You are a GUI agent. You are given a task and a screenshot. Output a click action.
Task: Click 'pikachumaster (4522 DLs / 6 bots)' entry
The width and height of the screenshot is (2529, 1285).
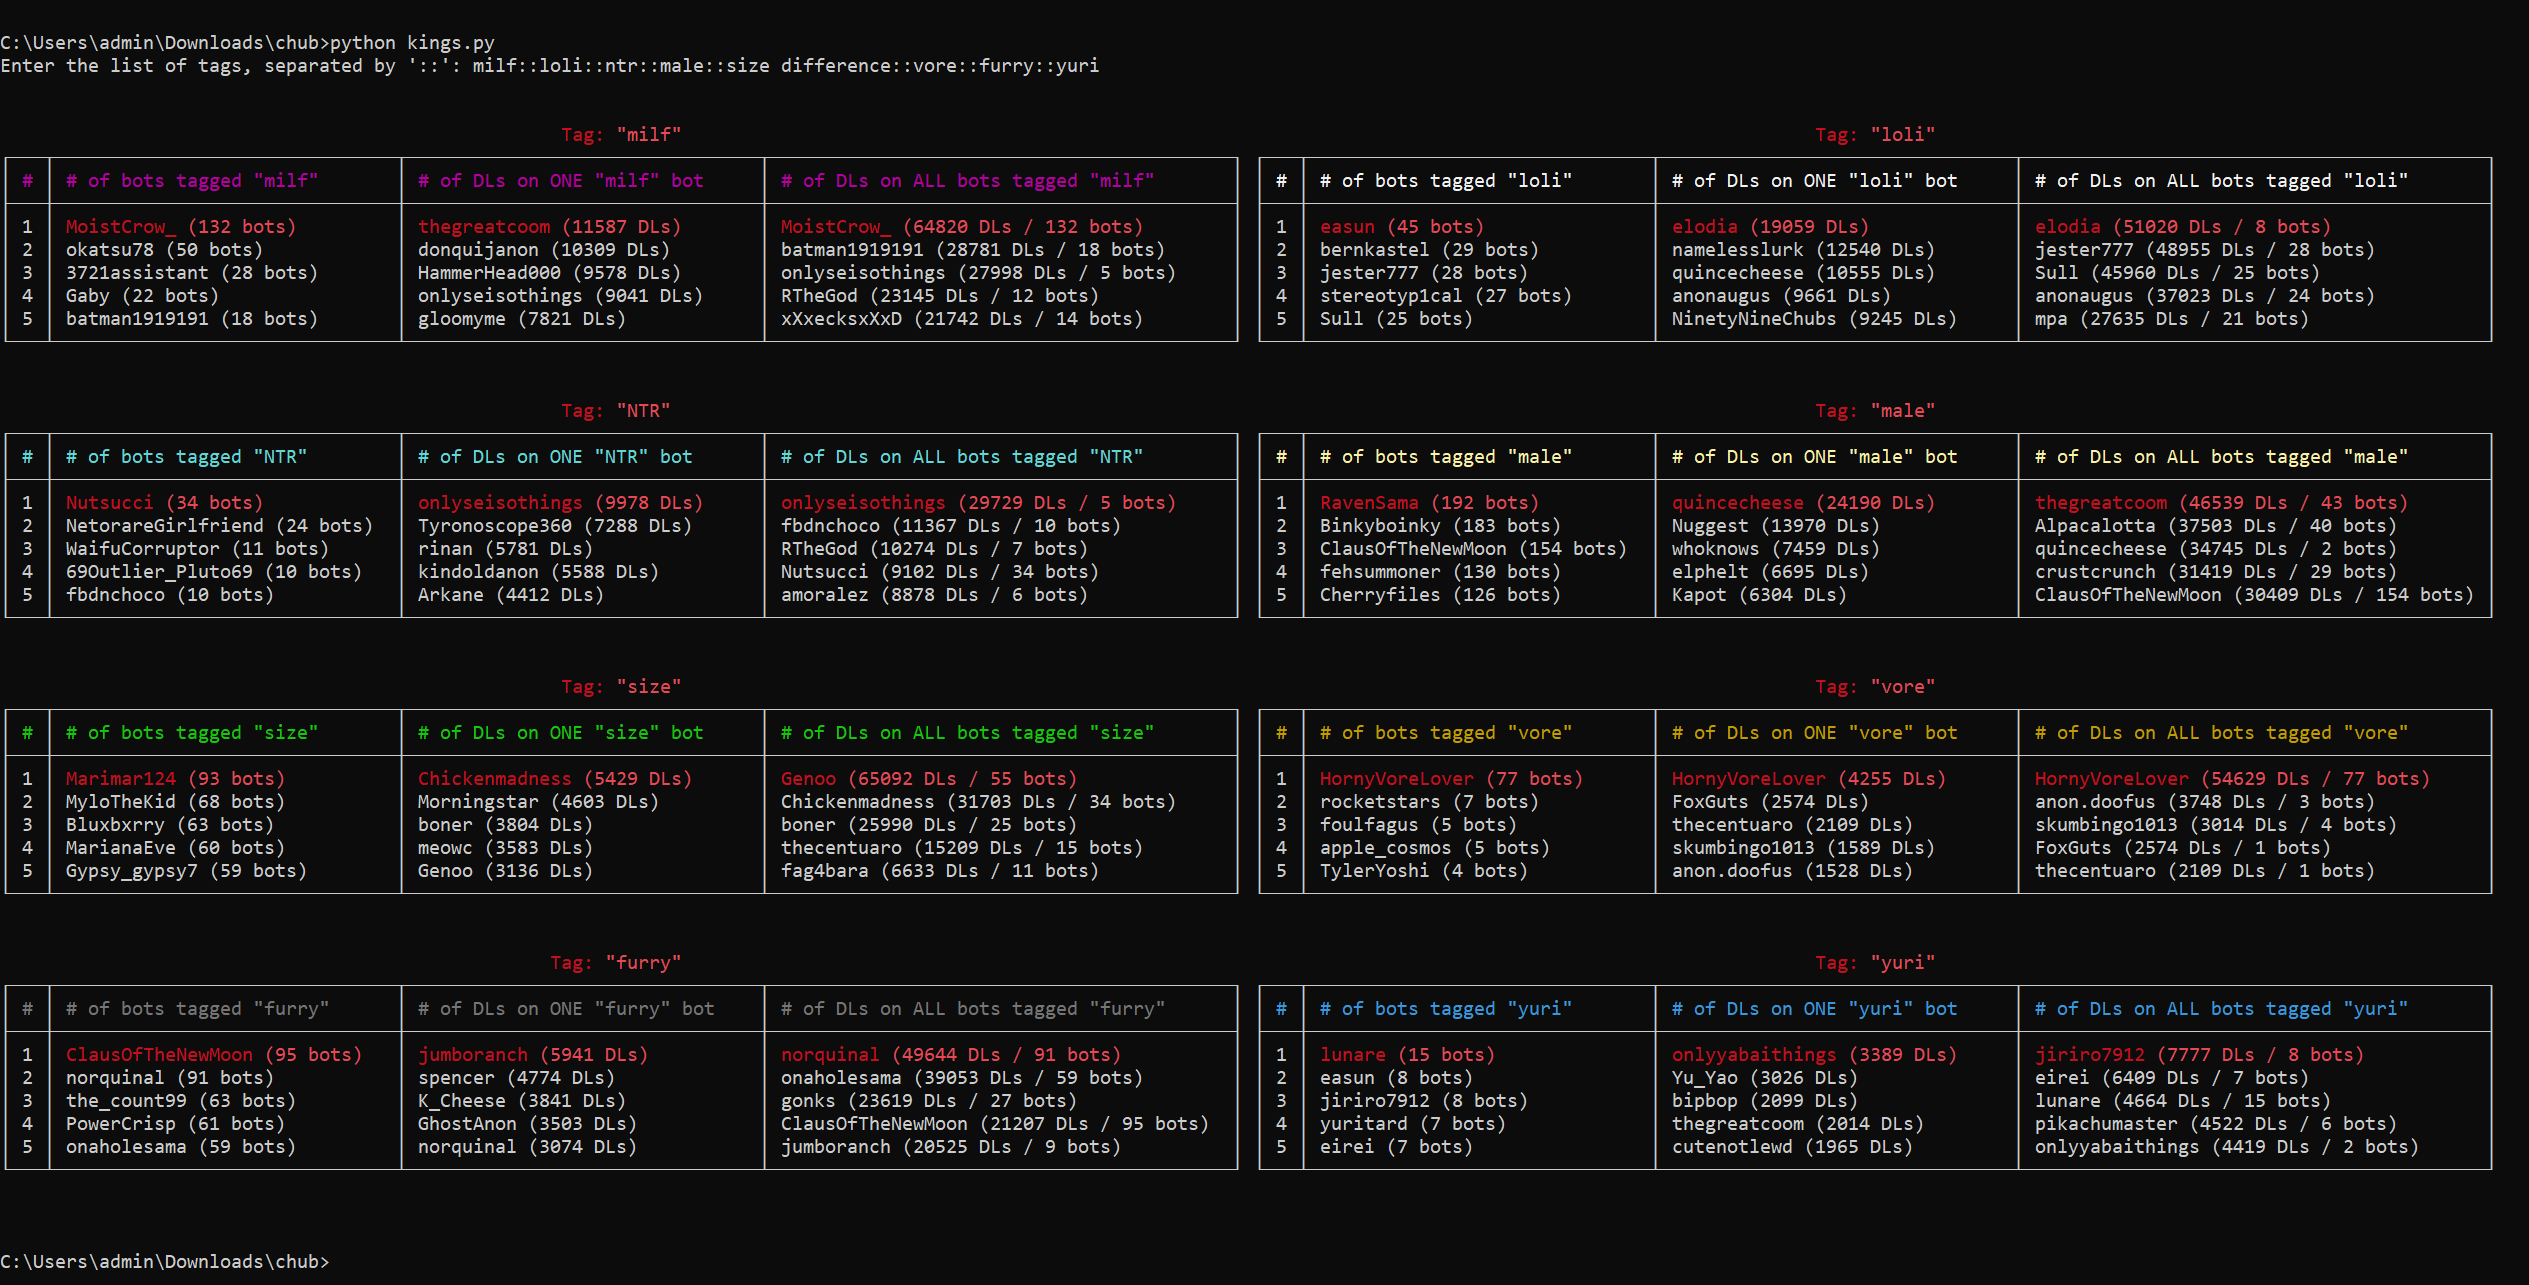point(2216,1123)
